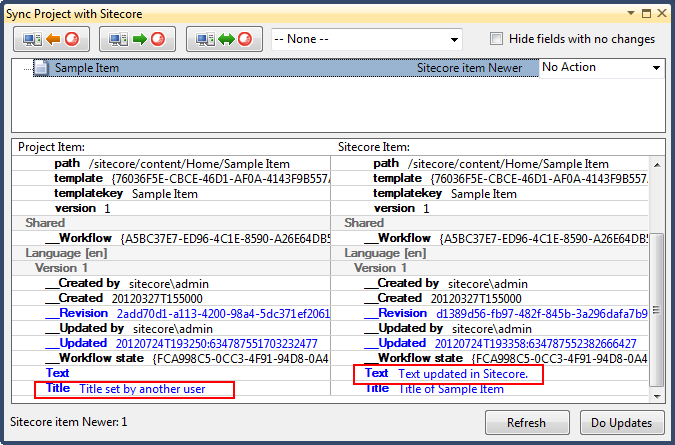Image resolution: width=675 pixels, height=445 pixels.
Task: Open the window position dropdown arrow
Action: (631, 13)
